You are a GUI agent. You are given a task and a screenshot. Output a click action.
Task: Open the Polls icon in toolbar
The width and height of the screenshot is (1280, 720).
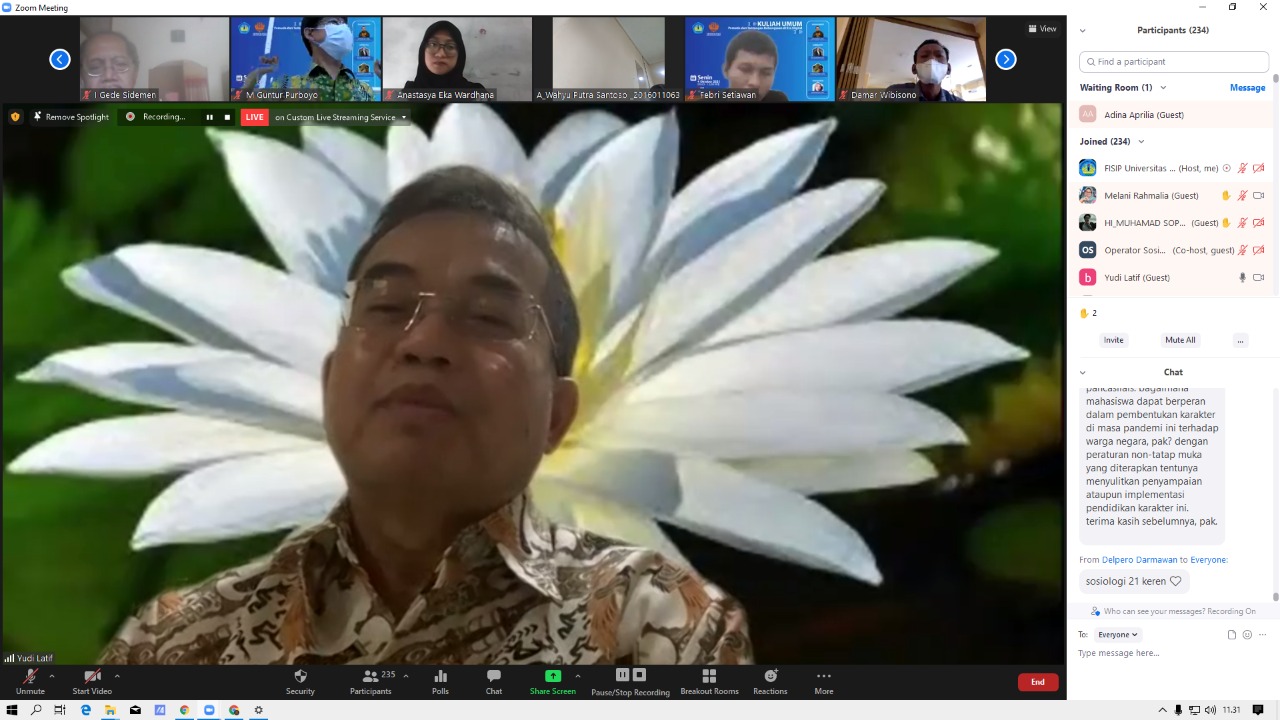coord(440,677)
